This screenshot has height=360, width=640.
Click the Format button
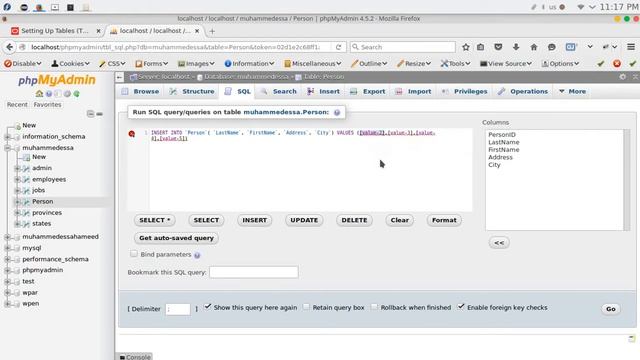point(444,220)
